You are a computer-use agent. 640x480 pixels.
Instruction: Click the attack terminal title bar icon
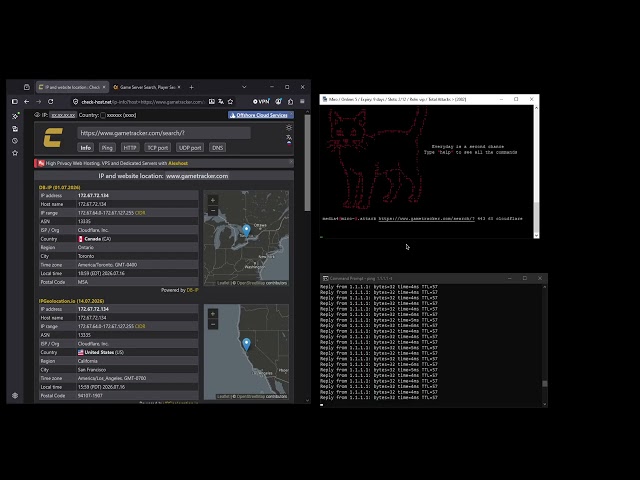(325, 99)
